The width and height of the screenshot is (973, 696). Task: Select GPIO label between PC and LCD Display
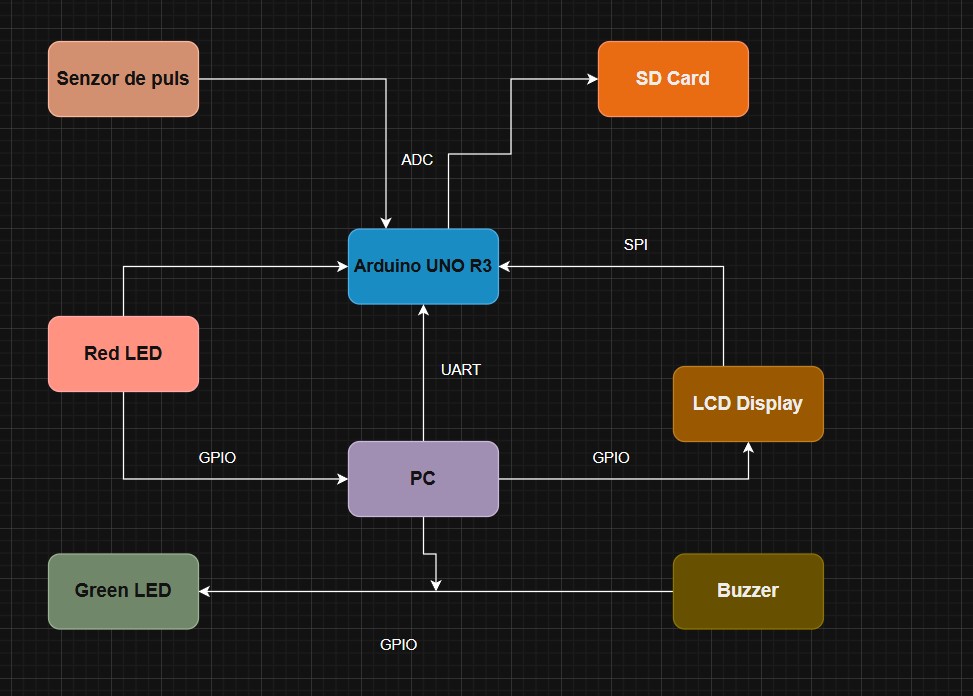610,458
